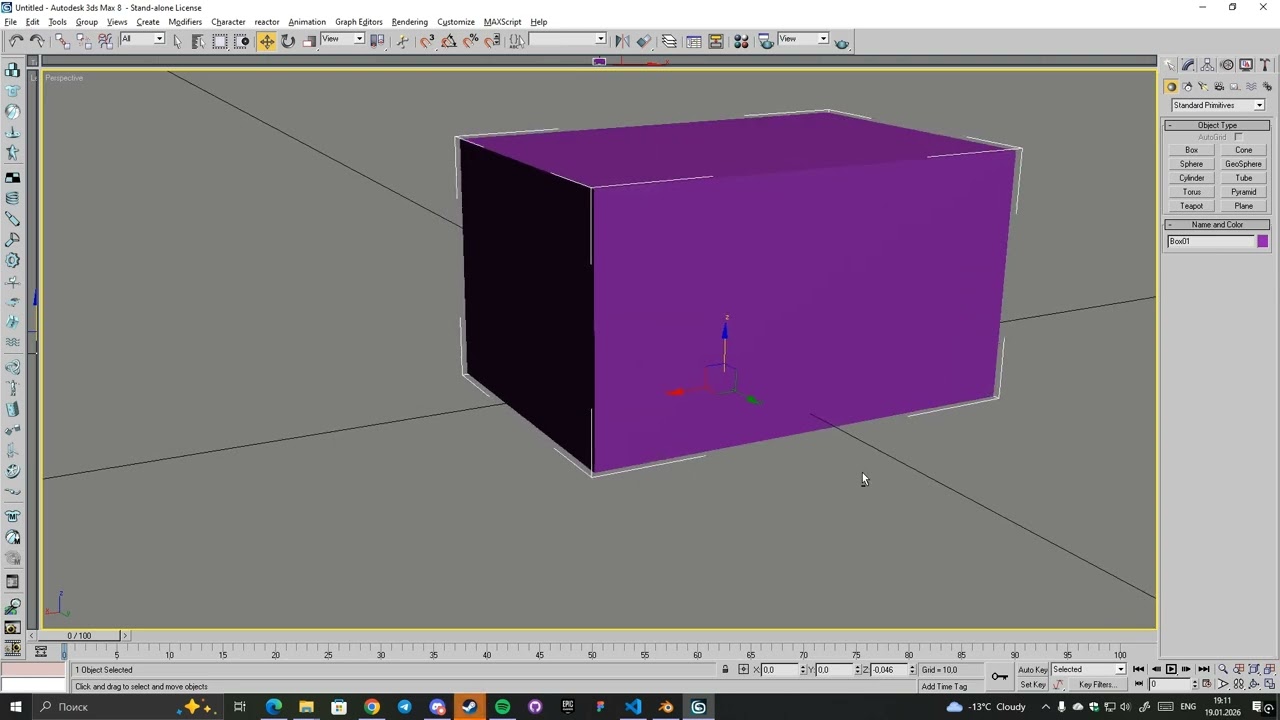Viewport: 1280px width, 720px height.
Task: Open the MAXScript menu
Action: tap(502, 22)
